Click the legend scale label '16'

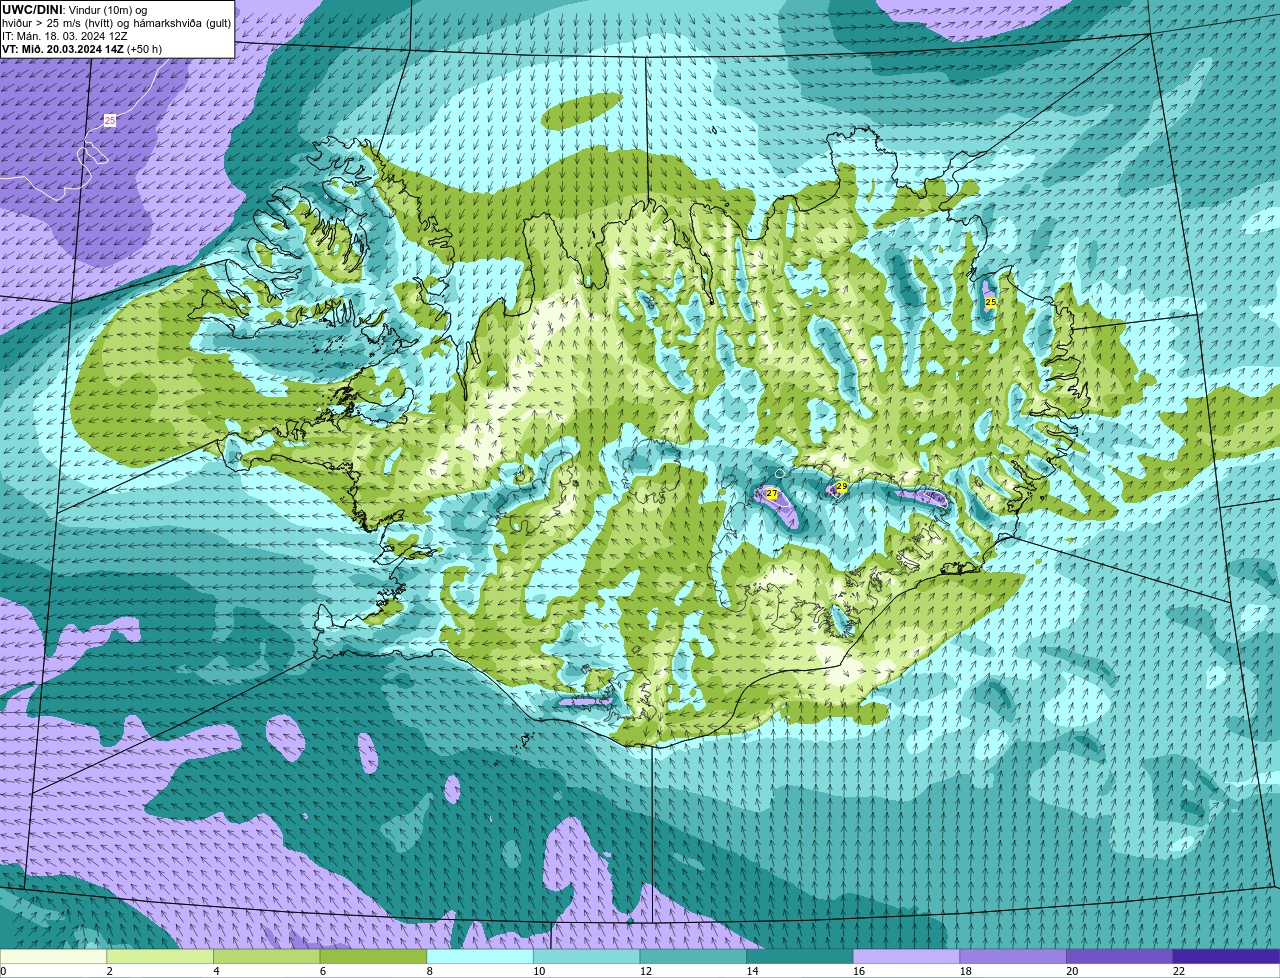click(859, 971)
